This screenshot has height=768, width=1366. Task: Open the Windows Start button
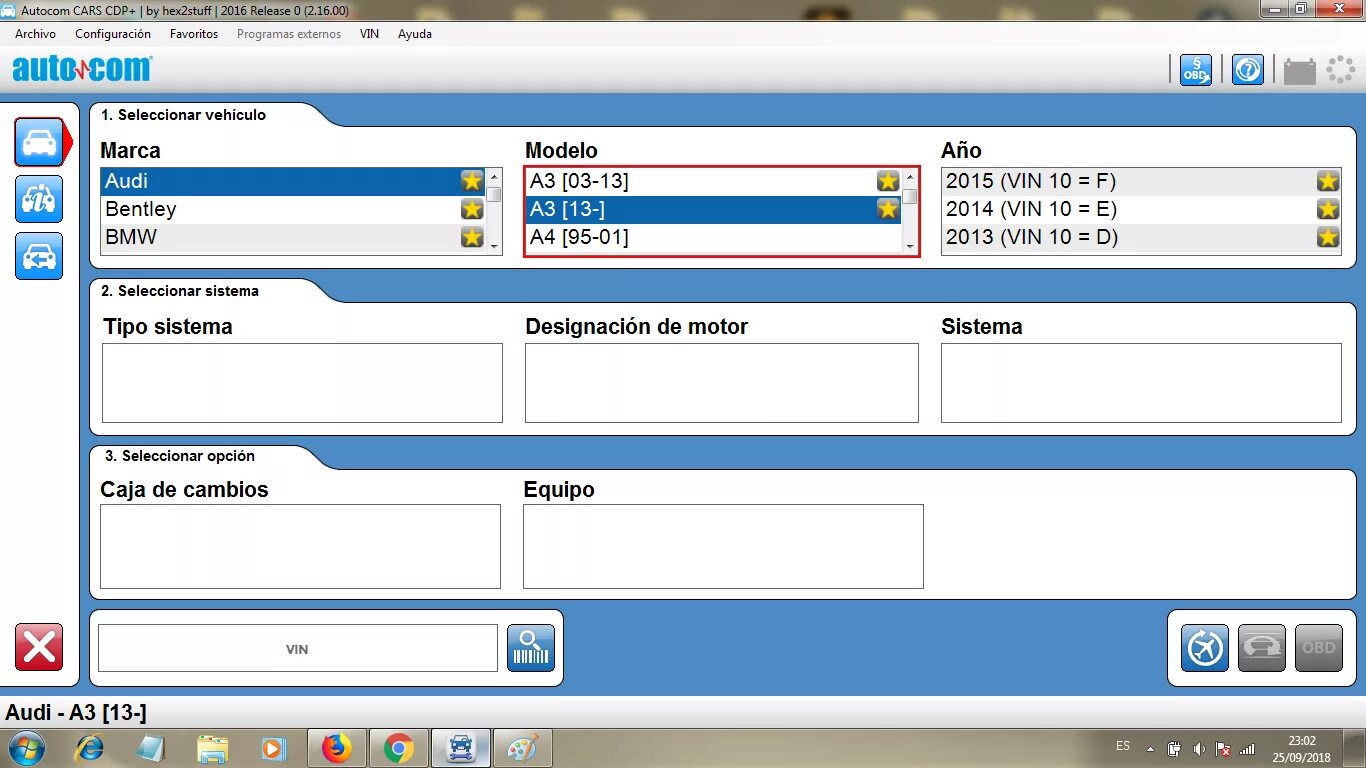pyautogui.click(x=25, y=748)
